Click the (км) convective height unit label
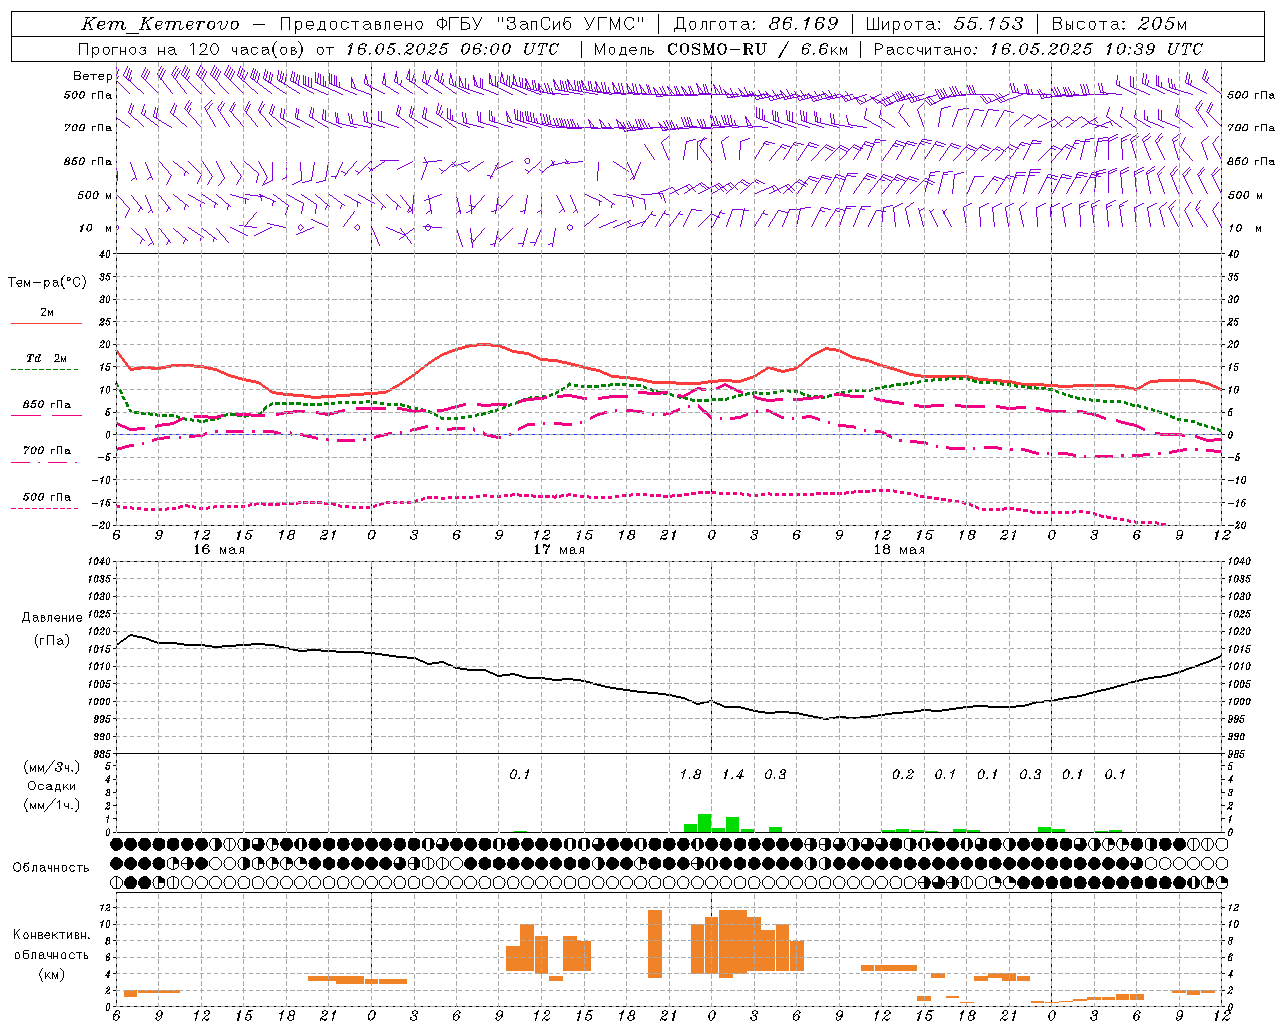 [x=52, y=975]
